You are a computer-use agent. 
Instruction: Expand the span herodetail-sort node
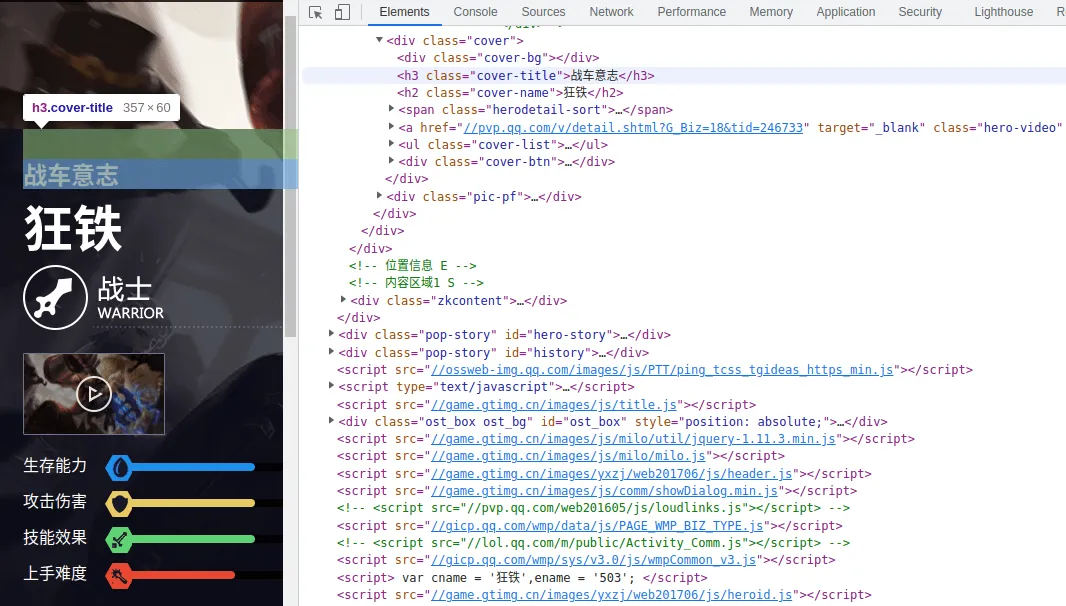[x=392, y=109]
